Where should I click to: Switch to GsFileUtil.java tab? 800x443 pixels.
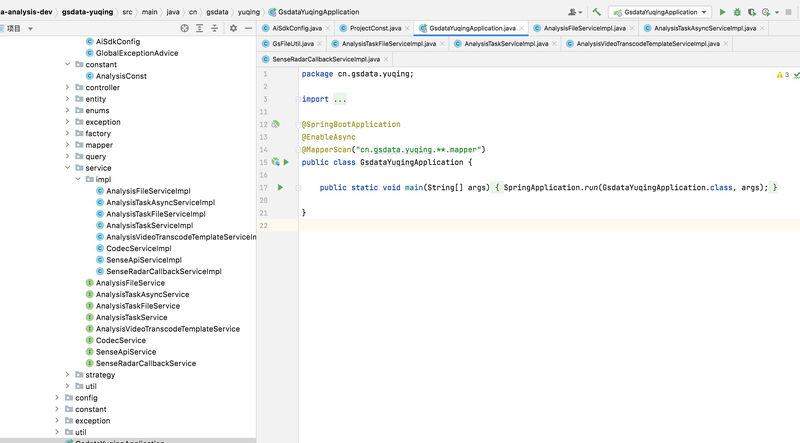pos(293,44)
